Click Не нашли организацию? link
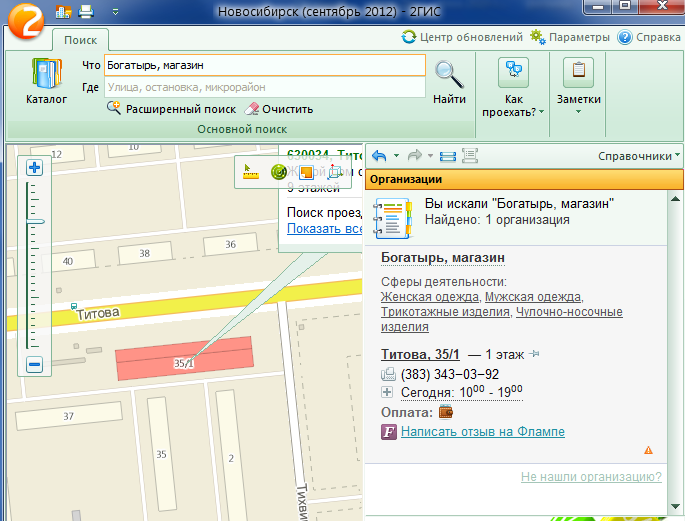 (591, 476)
